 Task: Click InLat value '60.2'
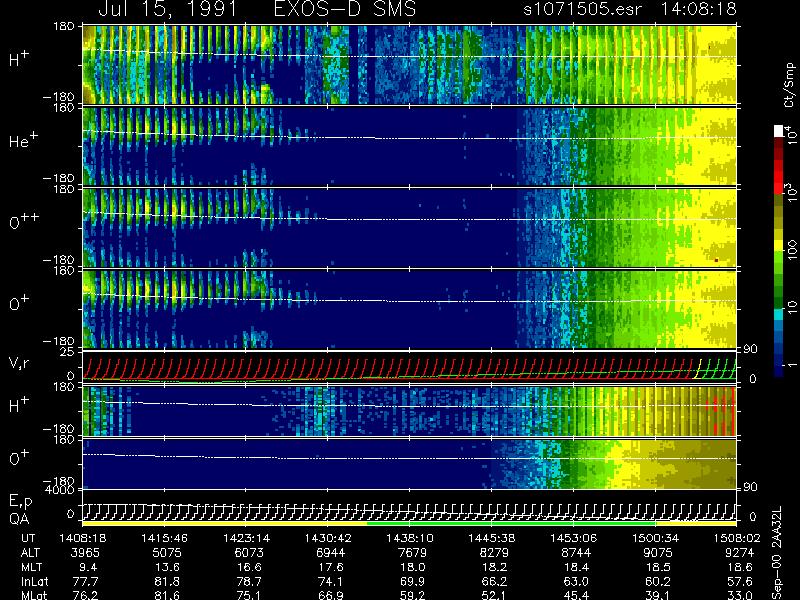(658, 581)
